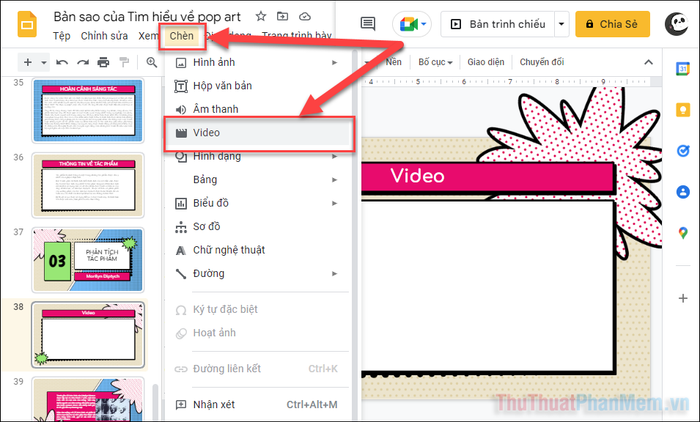Click the Chia Sẻ share button
This screenshot has width=700, height=422.
point(612,24)
